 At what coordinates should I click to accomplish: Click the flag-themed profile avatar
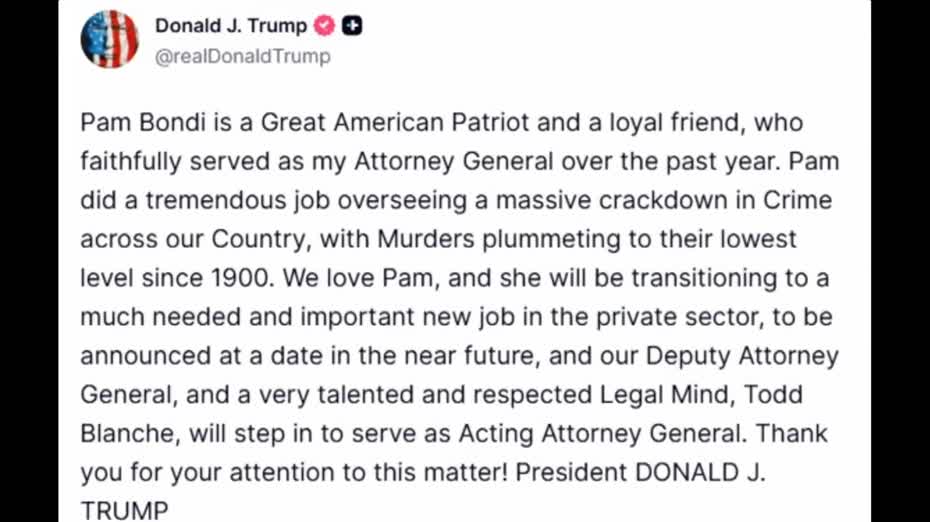click(109, 39)
